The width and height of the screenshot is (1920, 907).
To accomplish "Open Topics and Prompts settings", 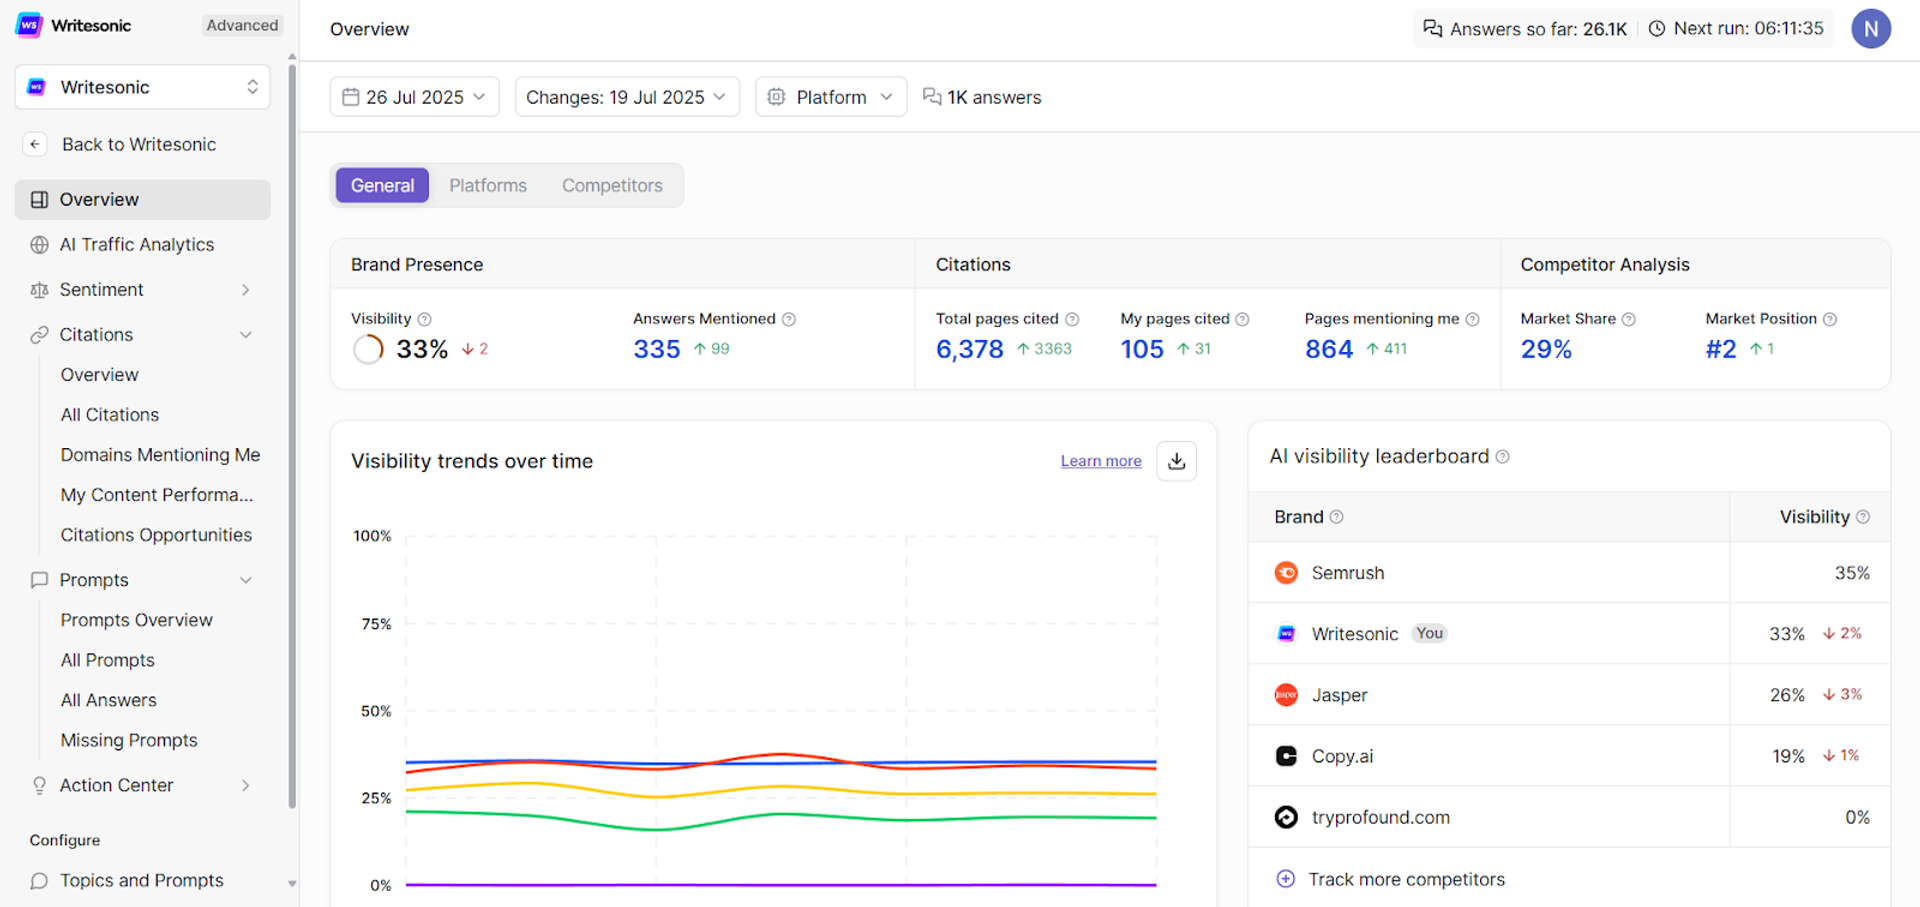I will pos(143,880).
